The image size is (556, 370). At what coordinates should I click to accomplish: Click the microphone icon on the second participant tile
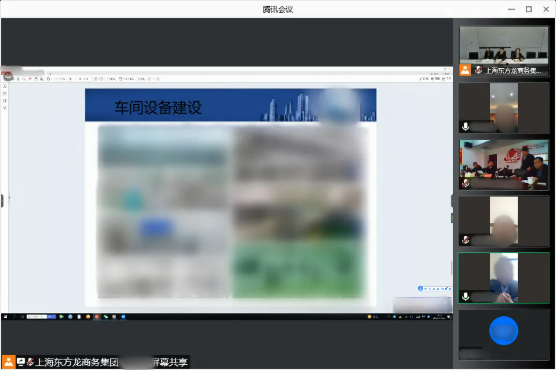[x=466, y=126]
